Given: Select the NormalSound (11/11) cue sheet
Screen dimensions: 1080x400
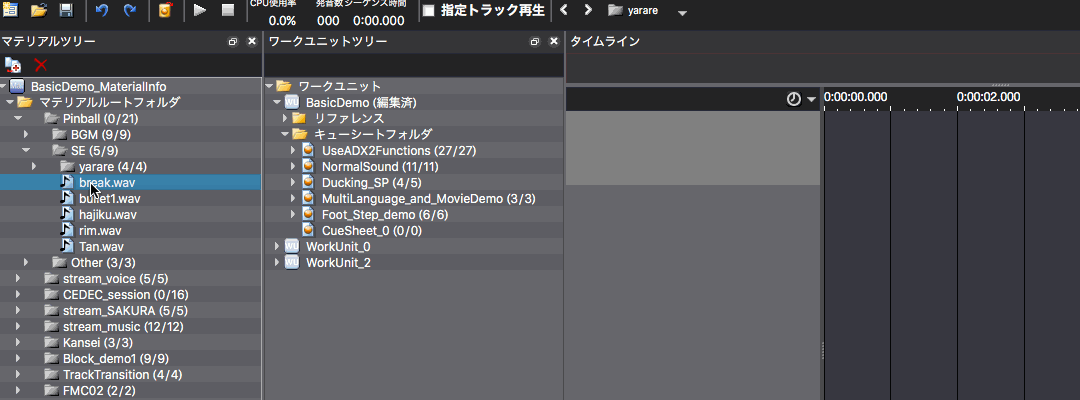Looking at the screenshot, I should click(380, 166).
